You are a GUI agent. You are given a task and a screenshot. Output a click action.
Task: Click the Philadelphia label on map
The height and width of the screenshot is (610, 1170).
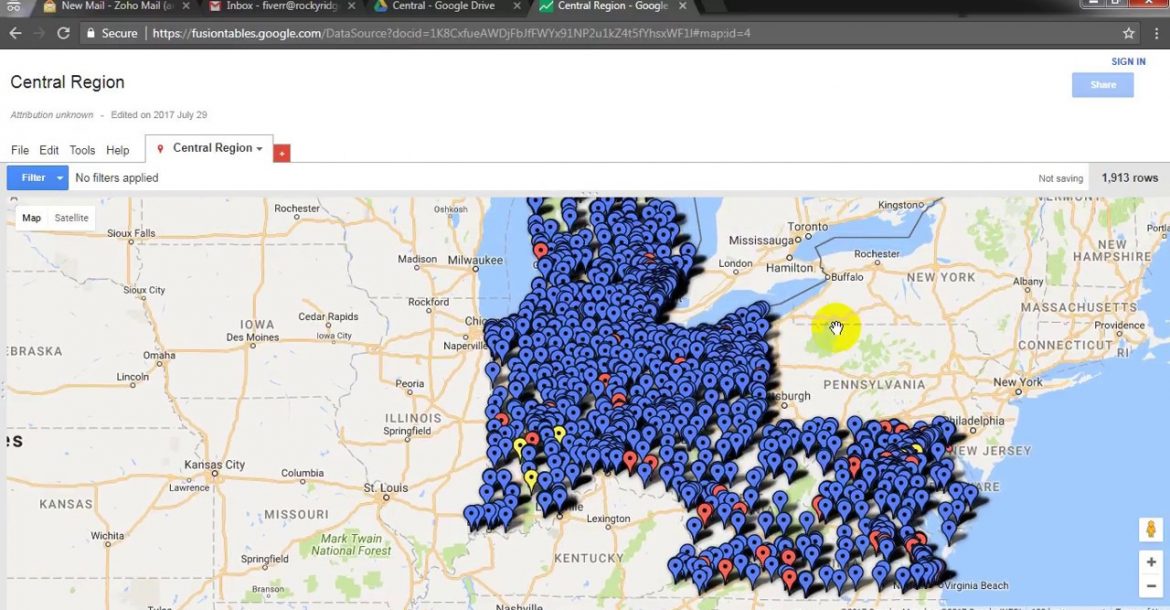[973, 421]
